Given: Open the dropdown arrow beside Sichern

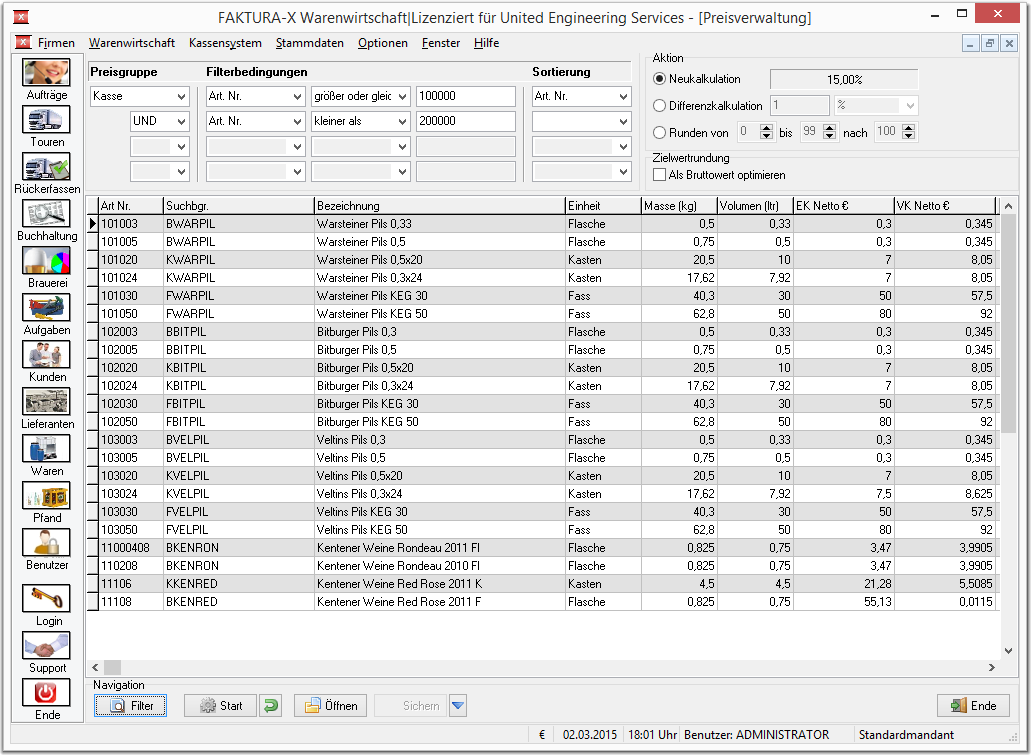Looking at the screenshot, I should pos(458,706).
